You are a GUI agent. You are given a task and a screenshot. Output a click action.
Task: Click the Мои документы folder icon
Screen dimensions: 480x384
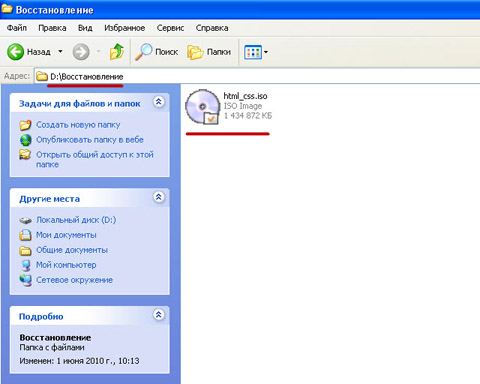pos(25,235)
